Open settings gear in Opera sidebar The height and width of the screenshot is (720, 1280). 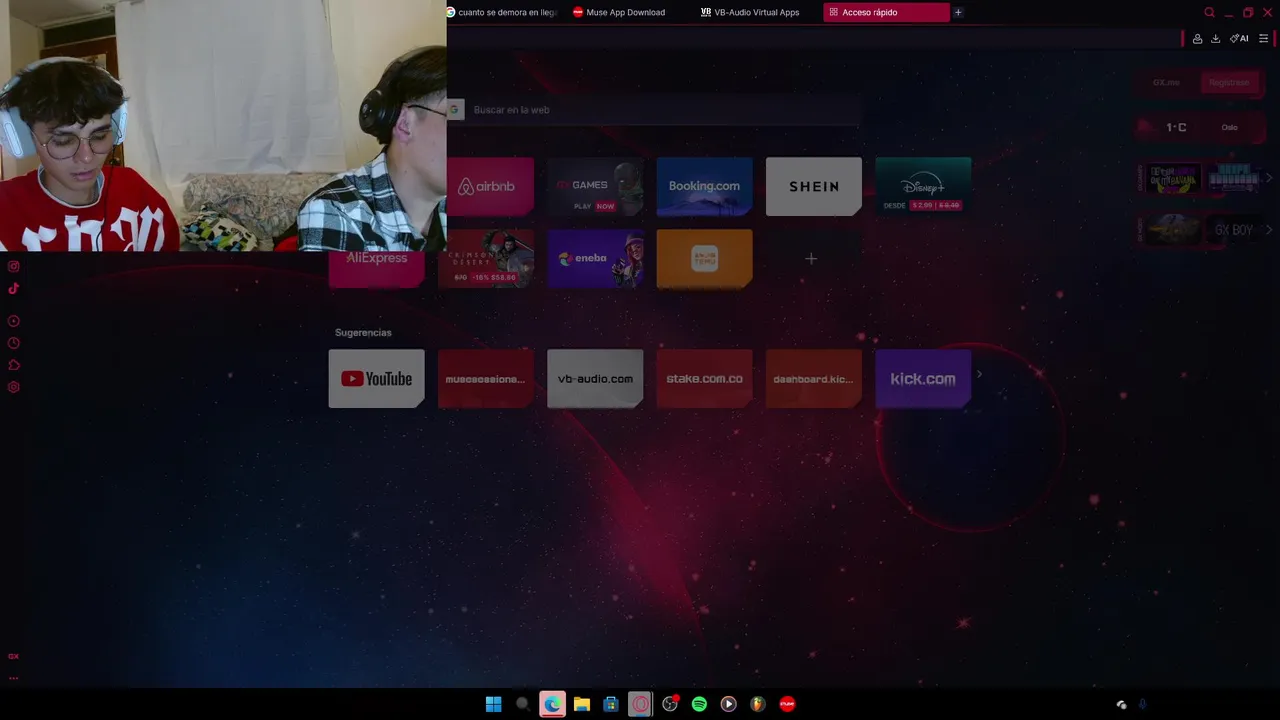14,387
